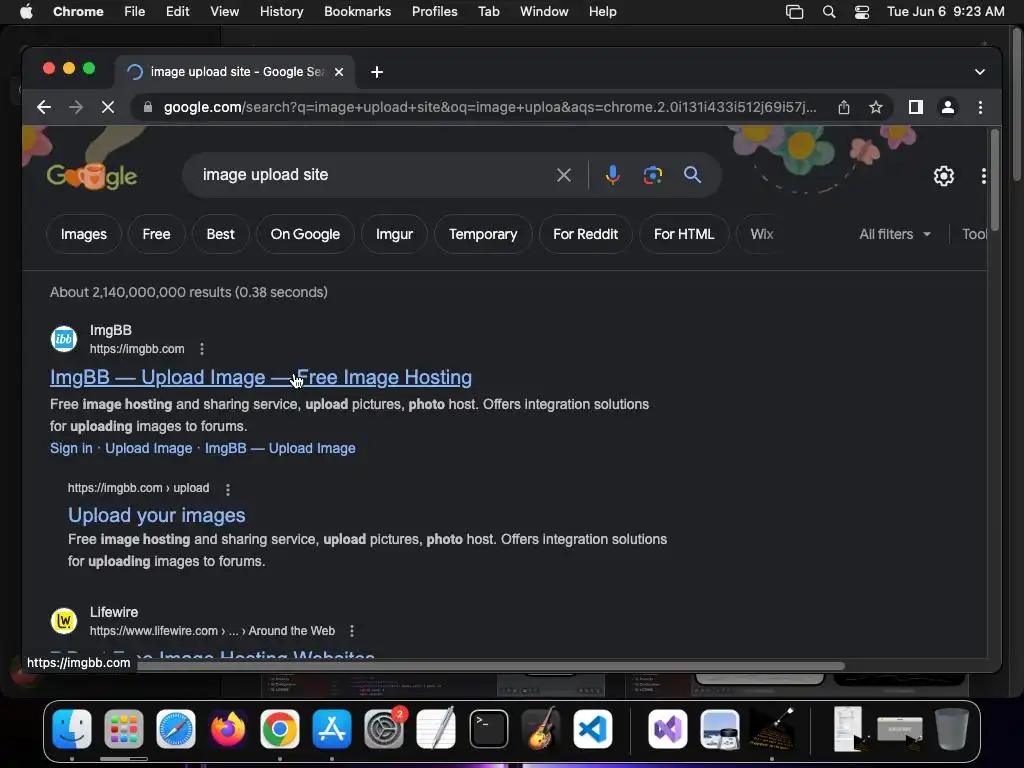Open ImgBB 'Sign in' sitelink
1024x768 pixels.
point(71,448)
